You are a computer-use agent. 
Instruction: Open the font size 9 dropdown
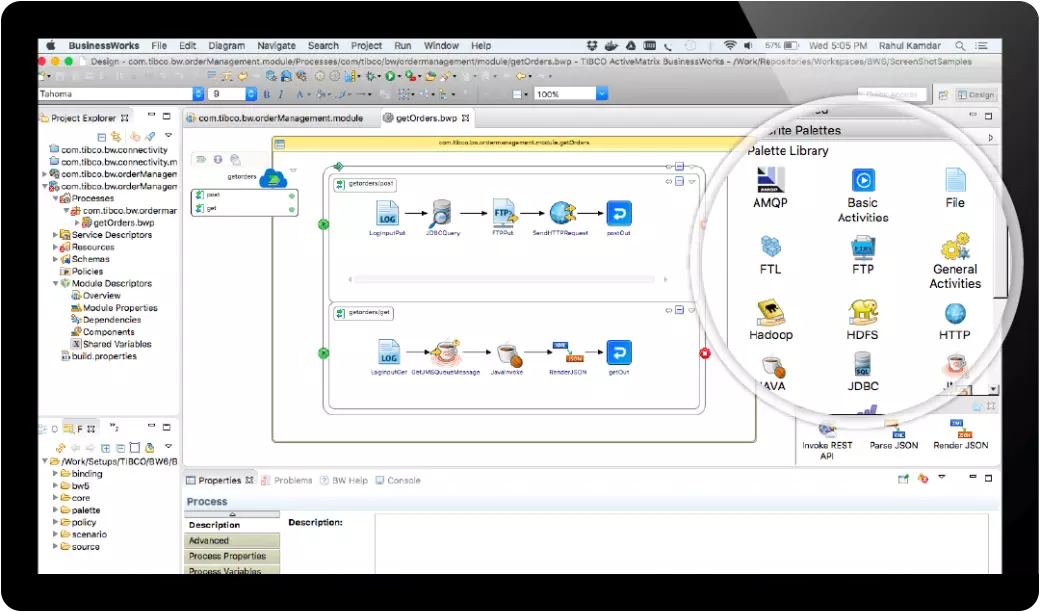click(x=251, y=94)
